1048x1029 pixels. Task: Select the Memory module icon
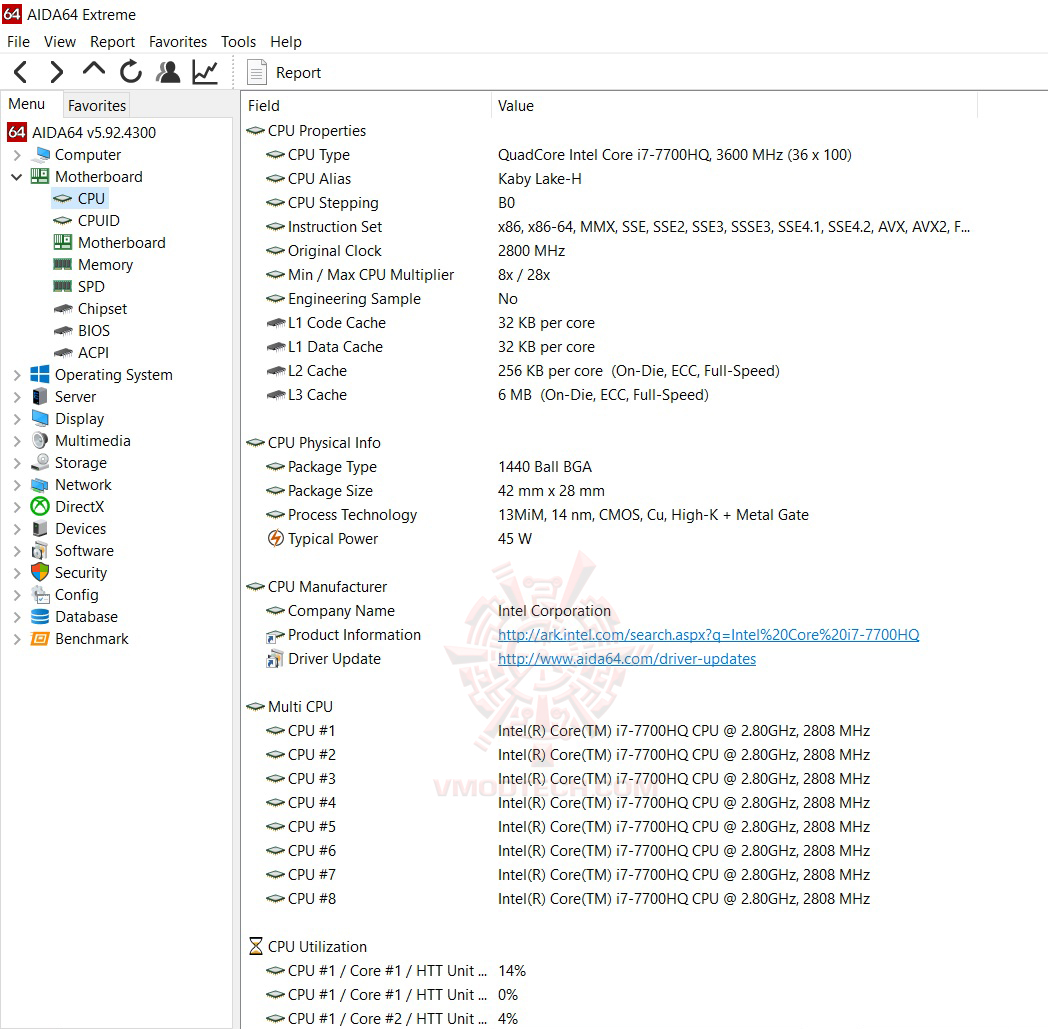coord(63,265)
